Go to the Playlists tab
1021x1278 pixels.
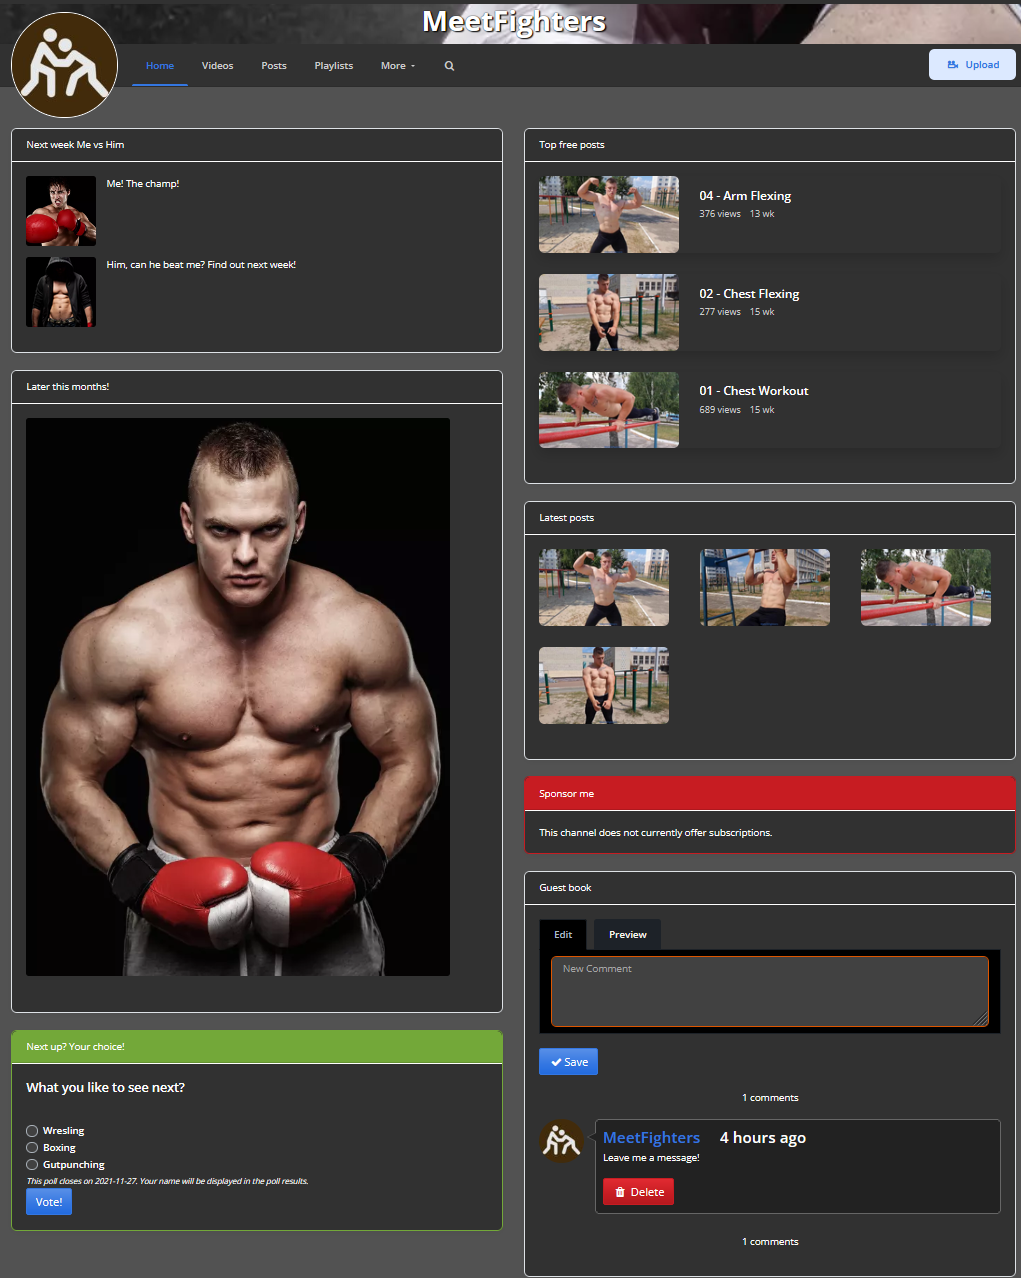click(333, 66)
